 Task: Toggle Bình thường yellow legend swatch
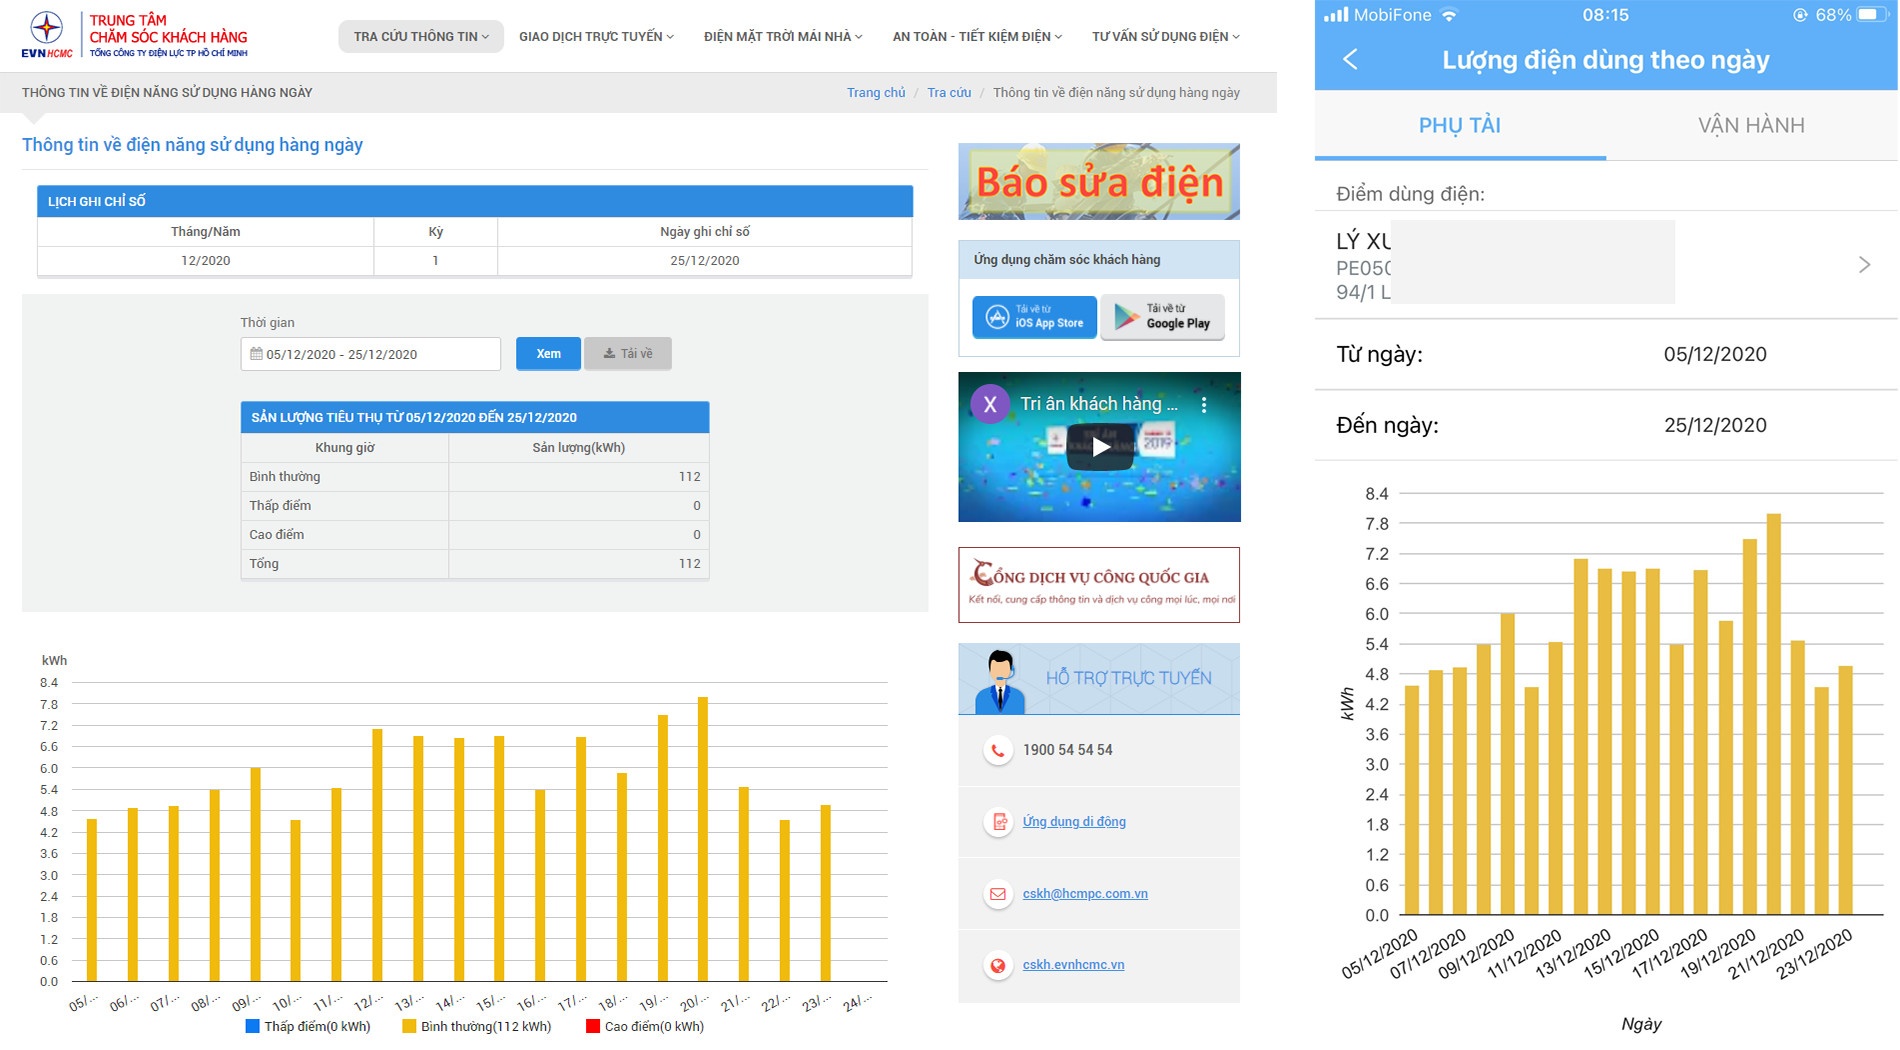409,1027
